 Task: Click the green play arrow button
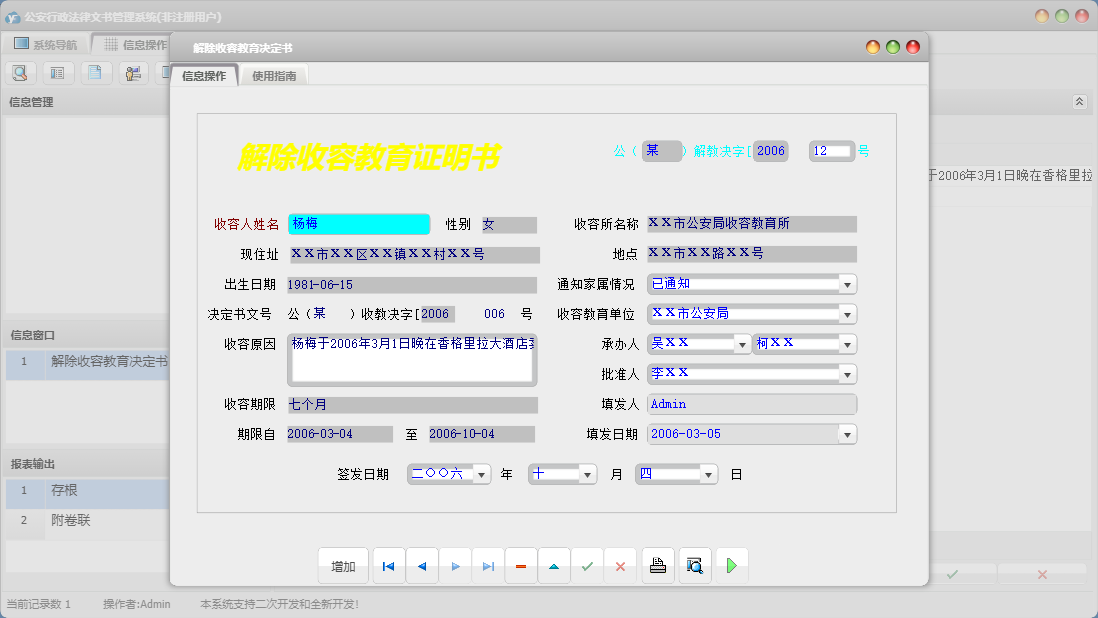coord(731,566)
